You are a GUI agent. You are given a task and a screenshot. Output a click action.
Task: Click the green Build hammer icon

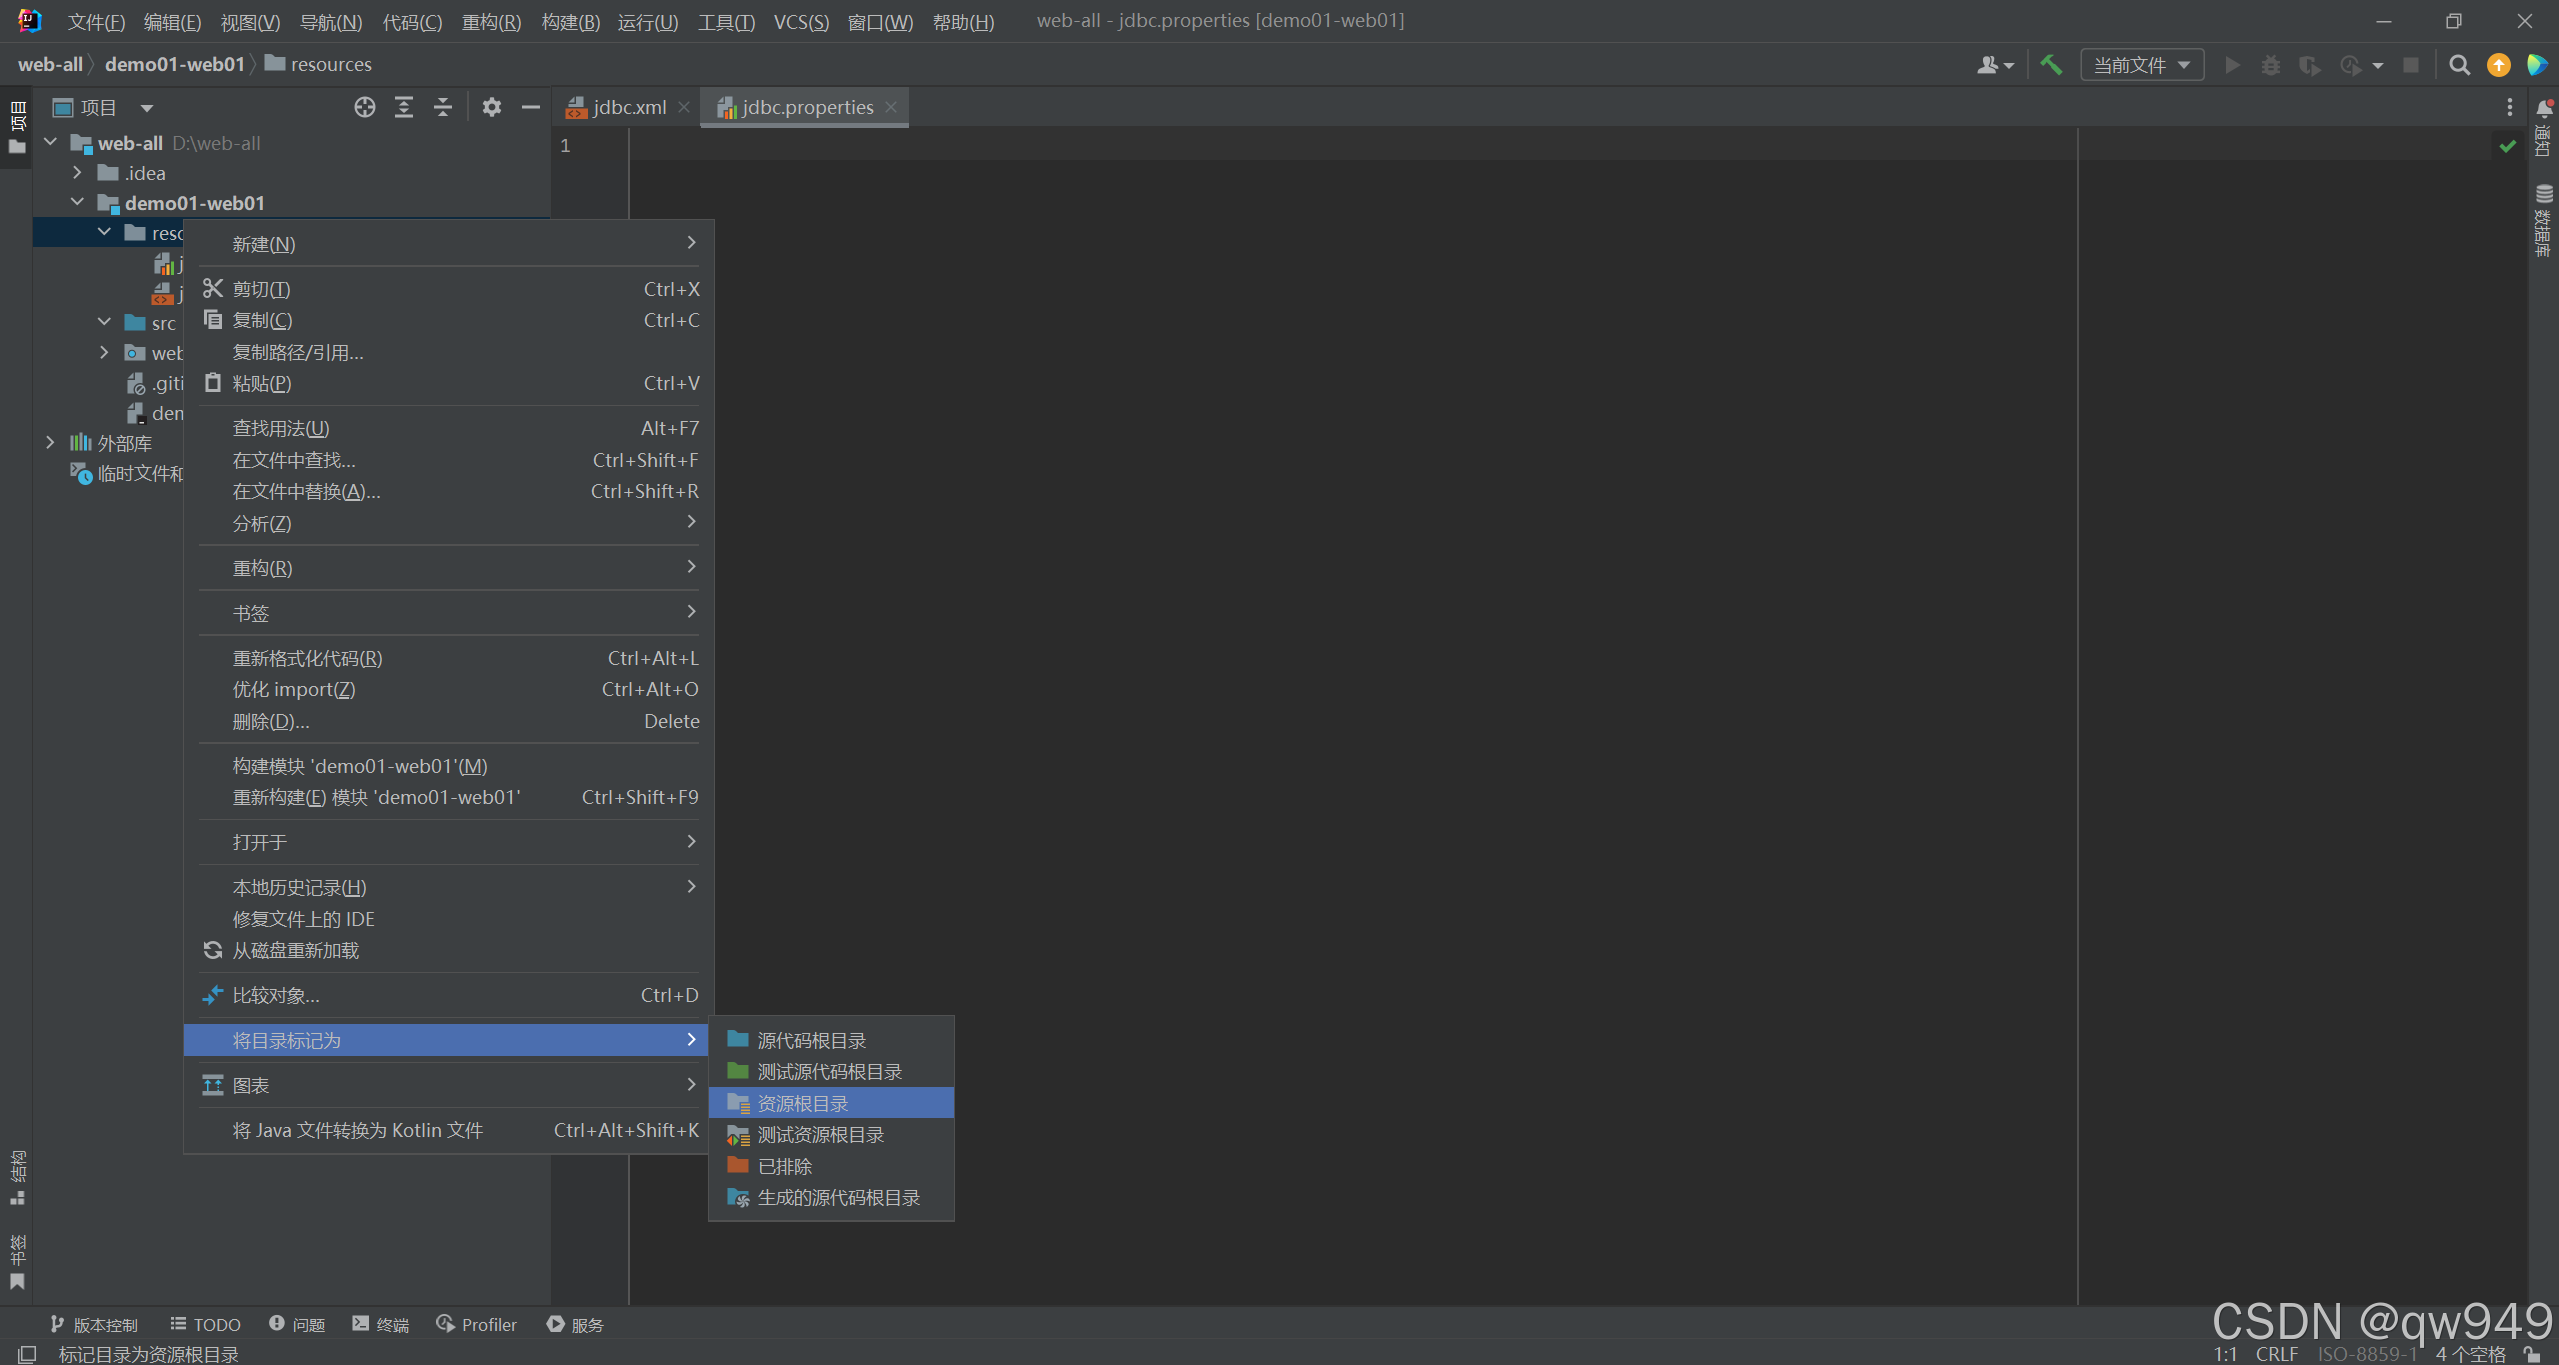(2051, 65)
